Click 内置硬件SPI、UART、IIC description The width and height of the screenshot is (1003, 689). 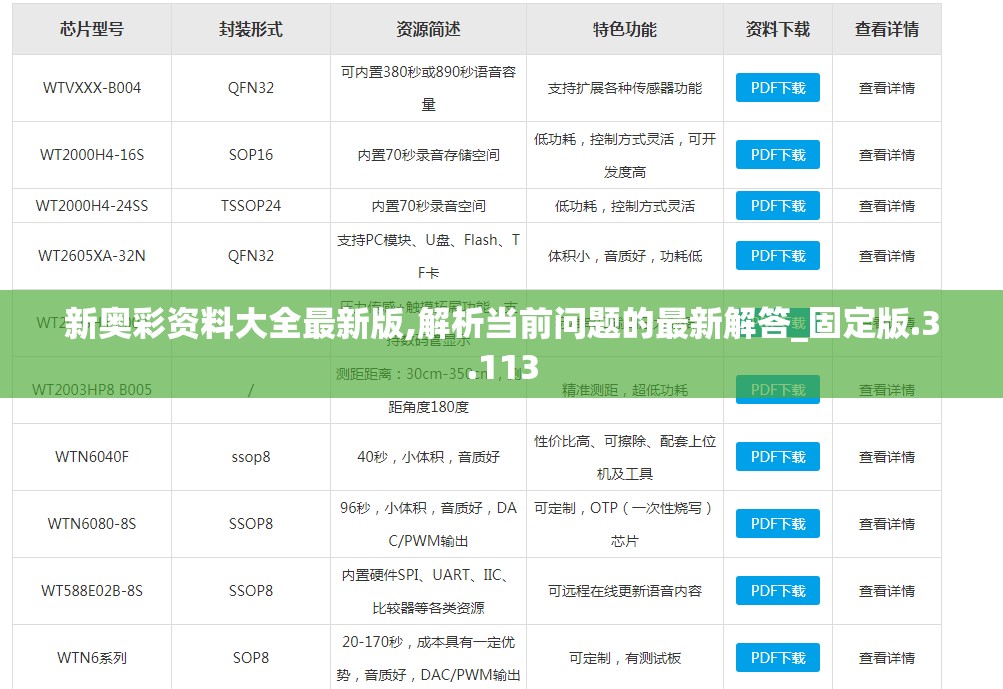tap(428, 591)
